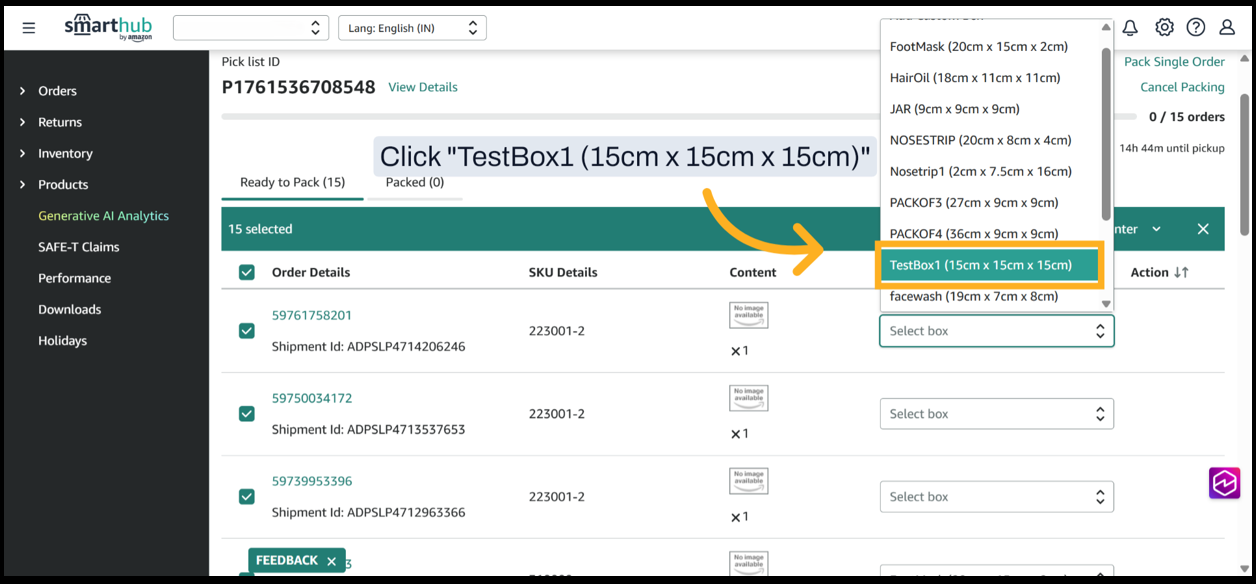Viewport: 1256px width, 584px height.
Task: Uncheck order 59761758201 checkbox
Action: (x=247, y=331)
